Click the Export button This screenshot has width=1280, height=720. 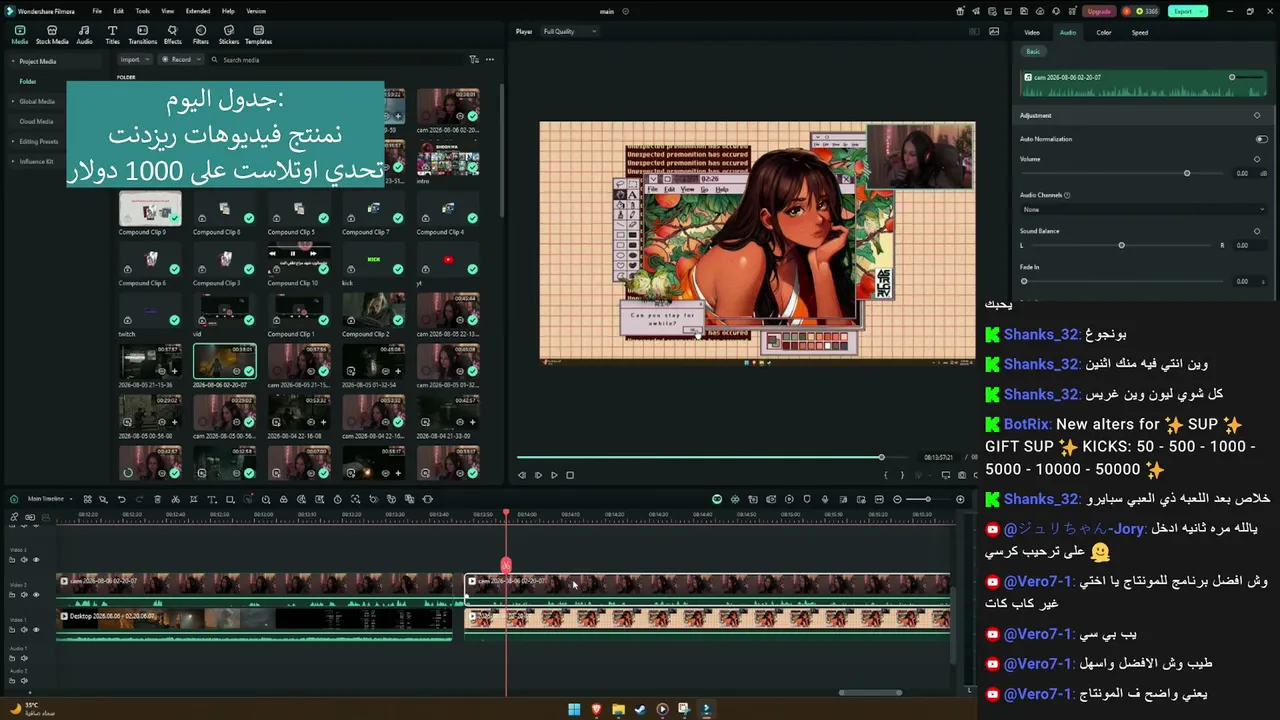coord(1187,11)
